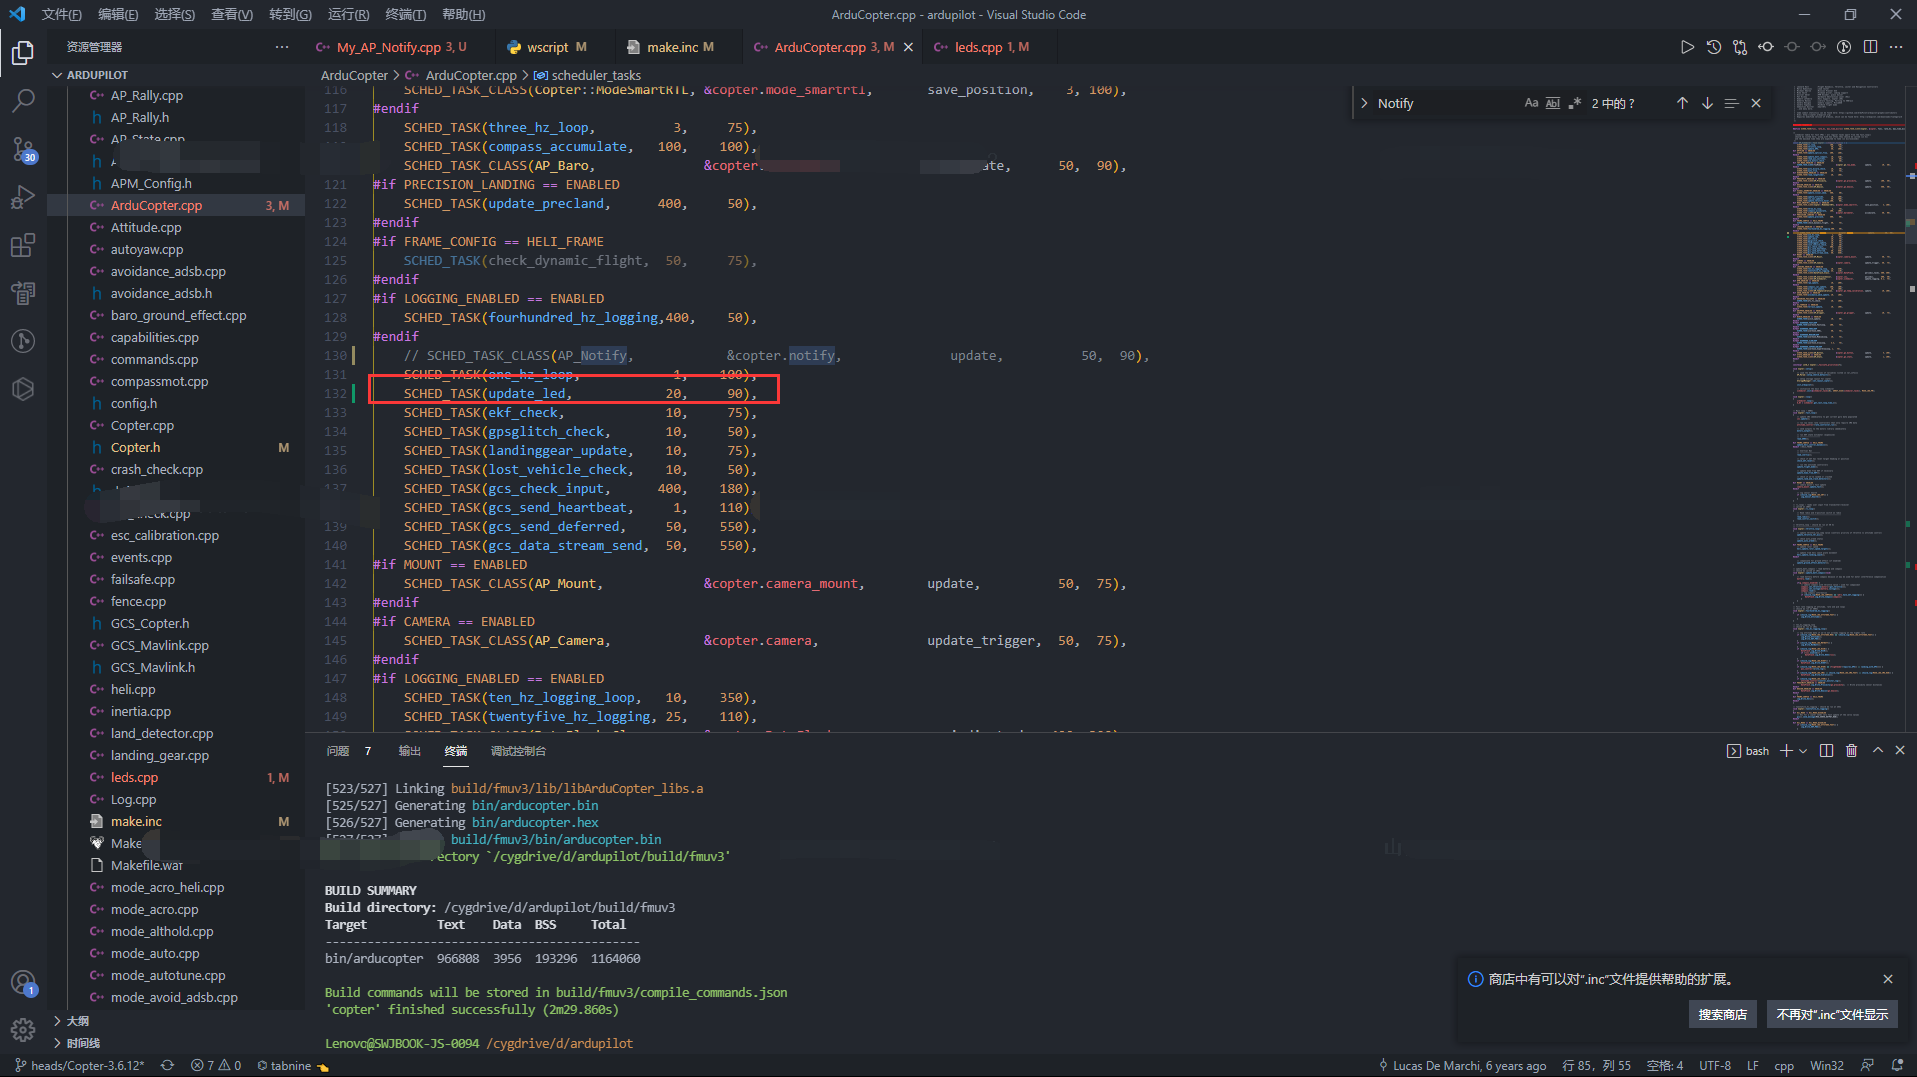
Task: Open the 终端(T) menu
Action: click(x=405, y=15)
